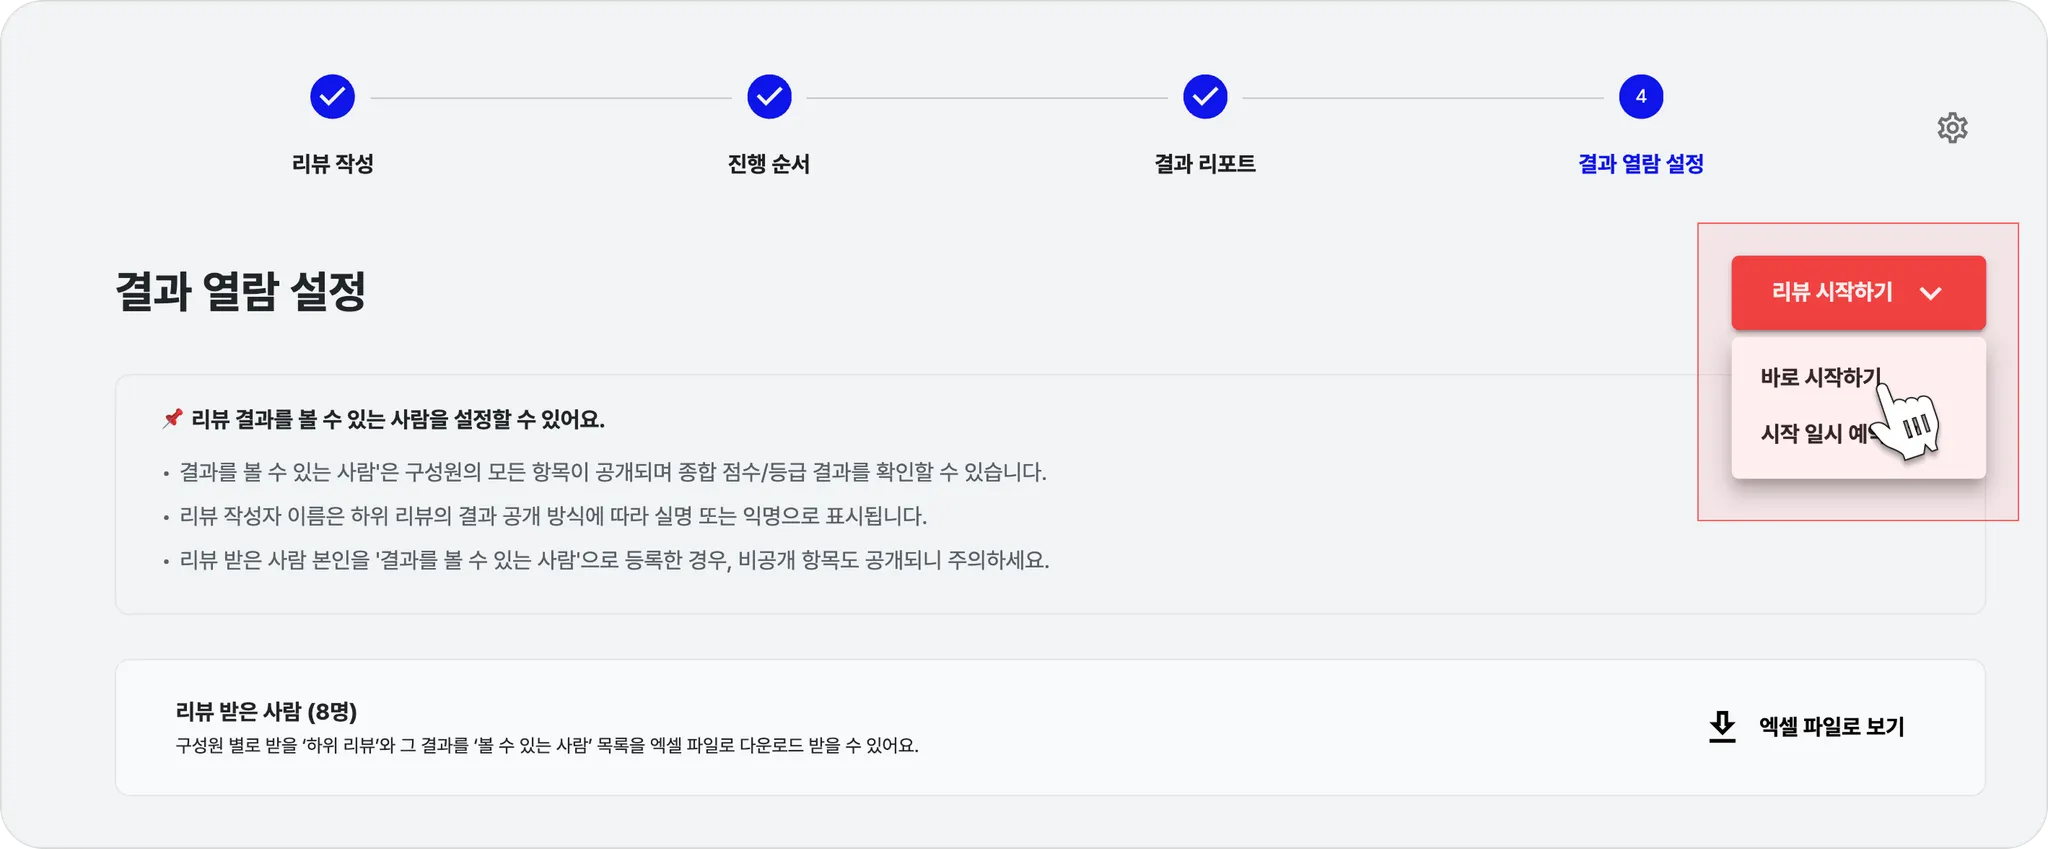
Task: Go to the 결과 리포트 step label
Action: [1205, 164]
